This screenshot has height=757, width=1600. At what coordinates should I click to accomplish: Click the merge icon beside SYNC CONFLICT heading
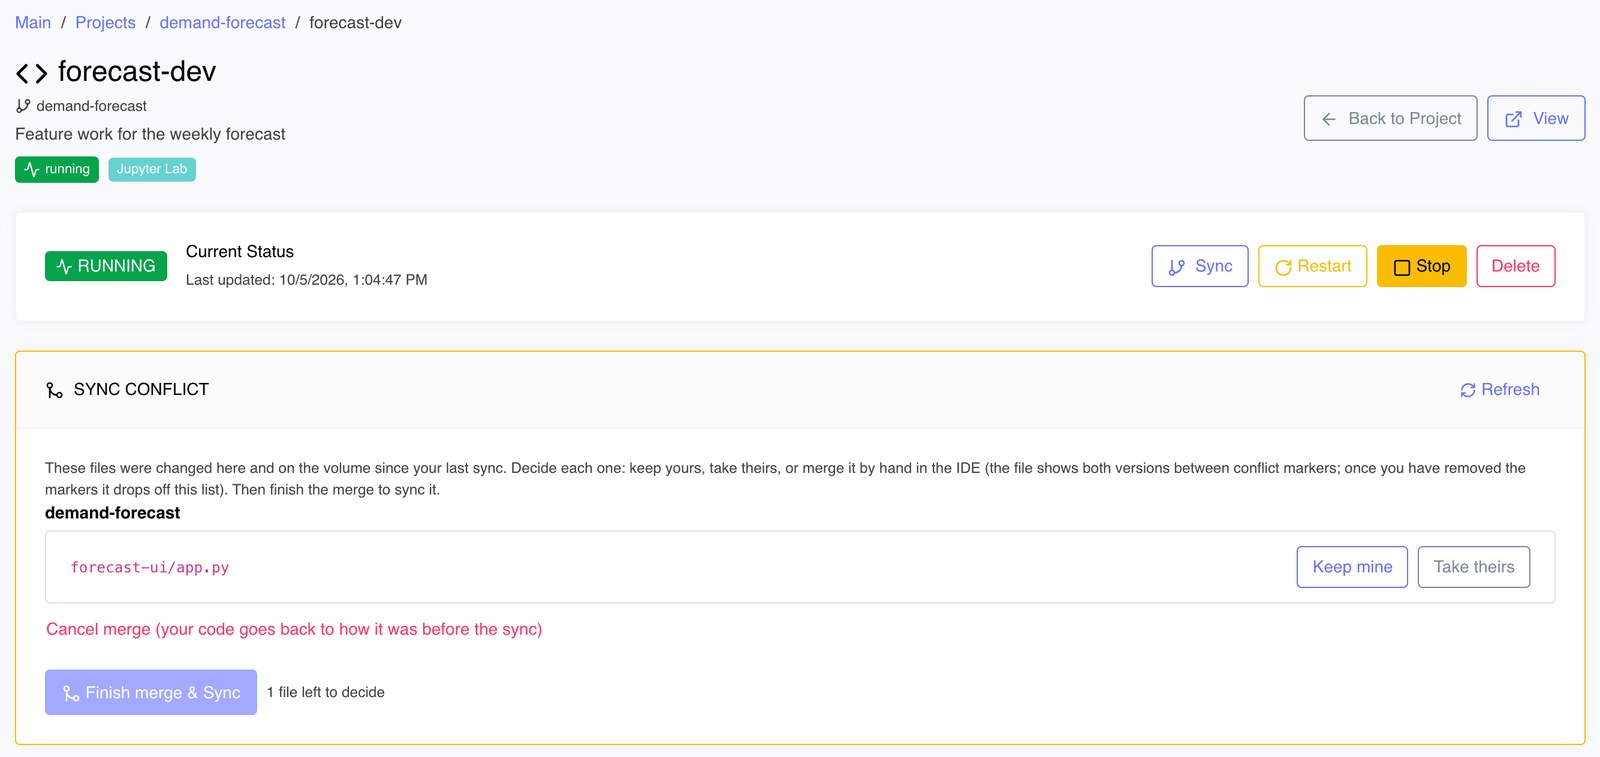(x=54, y=390)
